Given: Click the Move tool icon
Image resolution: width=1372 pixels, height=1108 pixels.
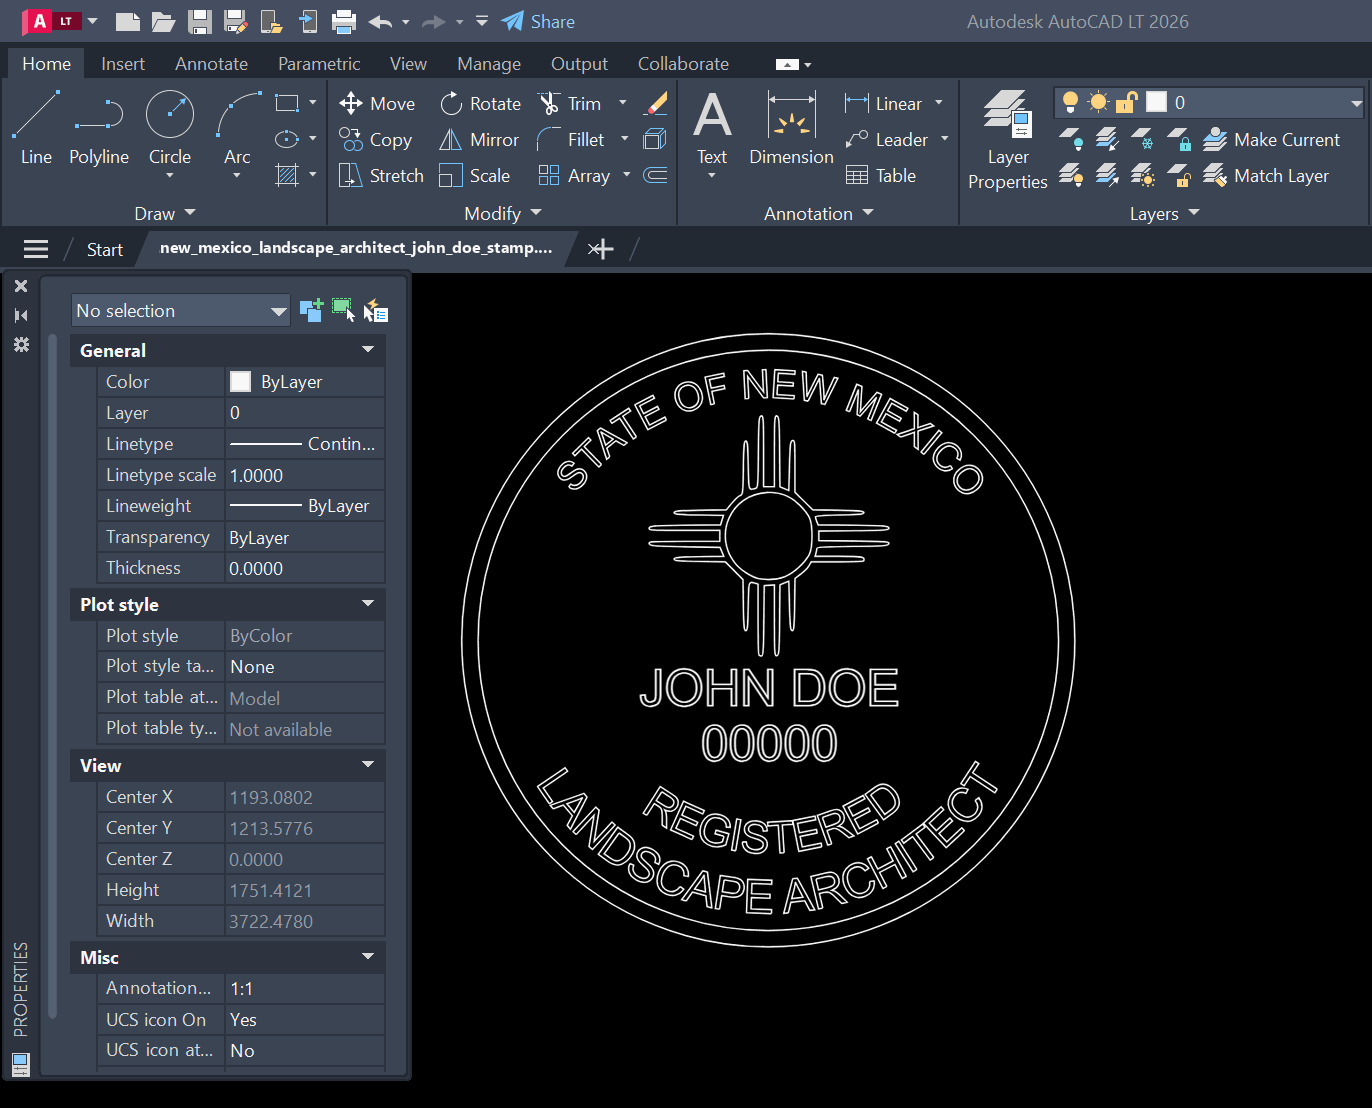Looking at the screenshot, I should (351, 103).
